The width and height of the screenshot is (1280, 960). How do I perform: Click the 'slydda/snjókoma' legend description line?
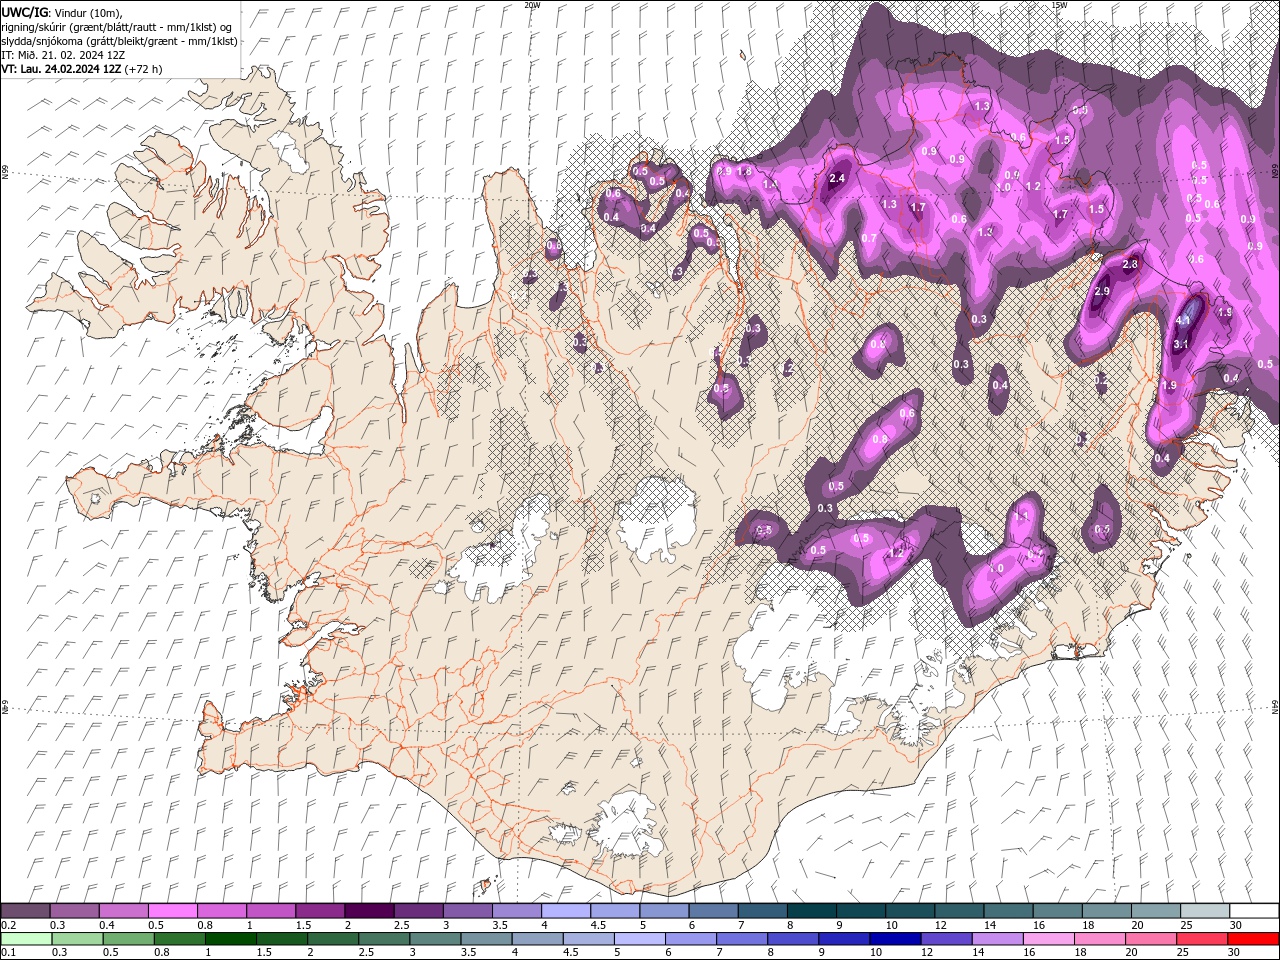pos(118,40)
